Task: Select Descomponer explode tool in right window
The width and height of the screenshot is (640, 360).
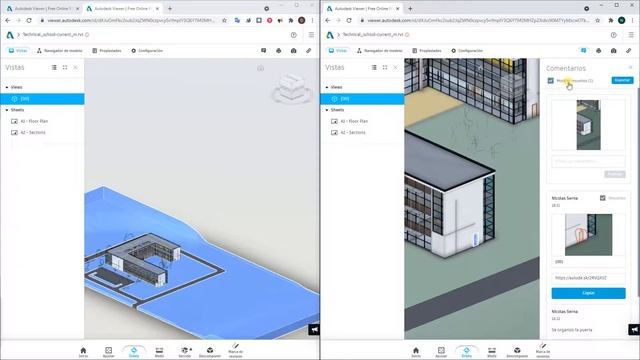Action: point(517,352)
